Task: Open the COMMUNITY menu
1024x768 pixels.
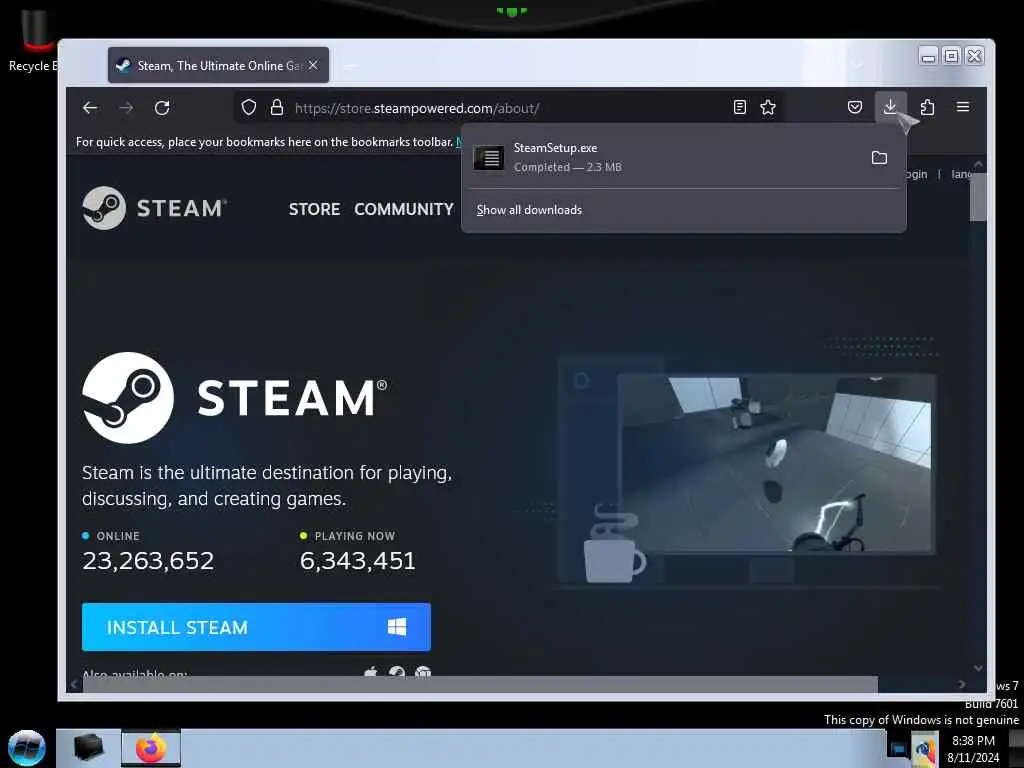Action: [404, 209]
